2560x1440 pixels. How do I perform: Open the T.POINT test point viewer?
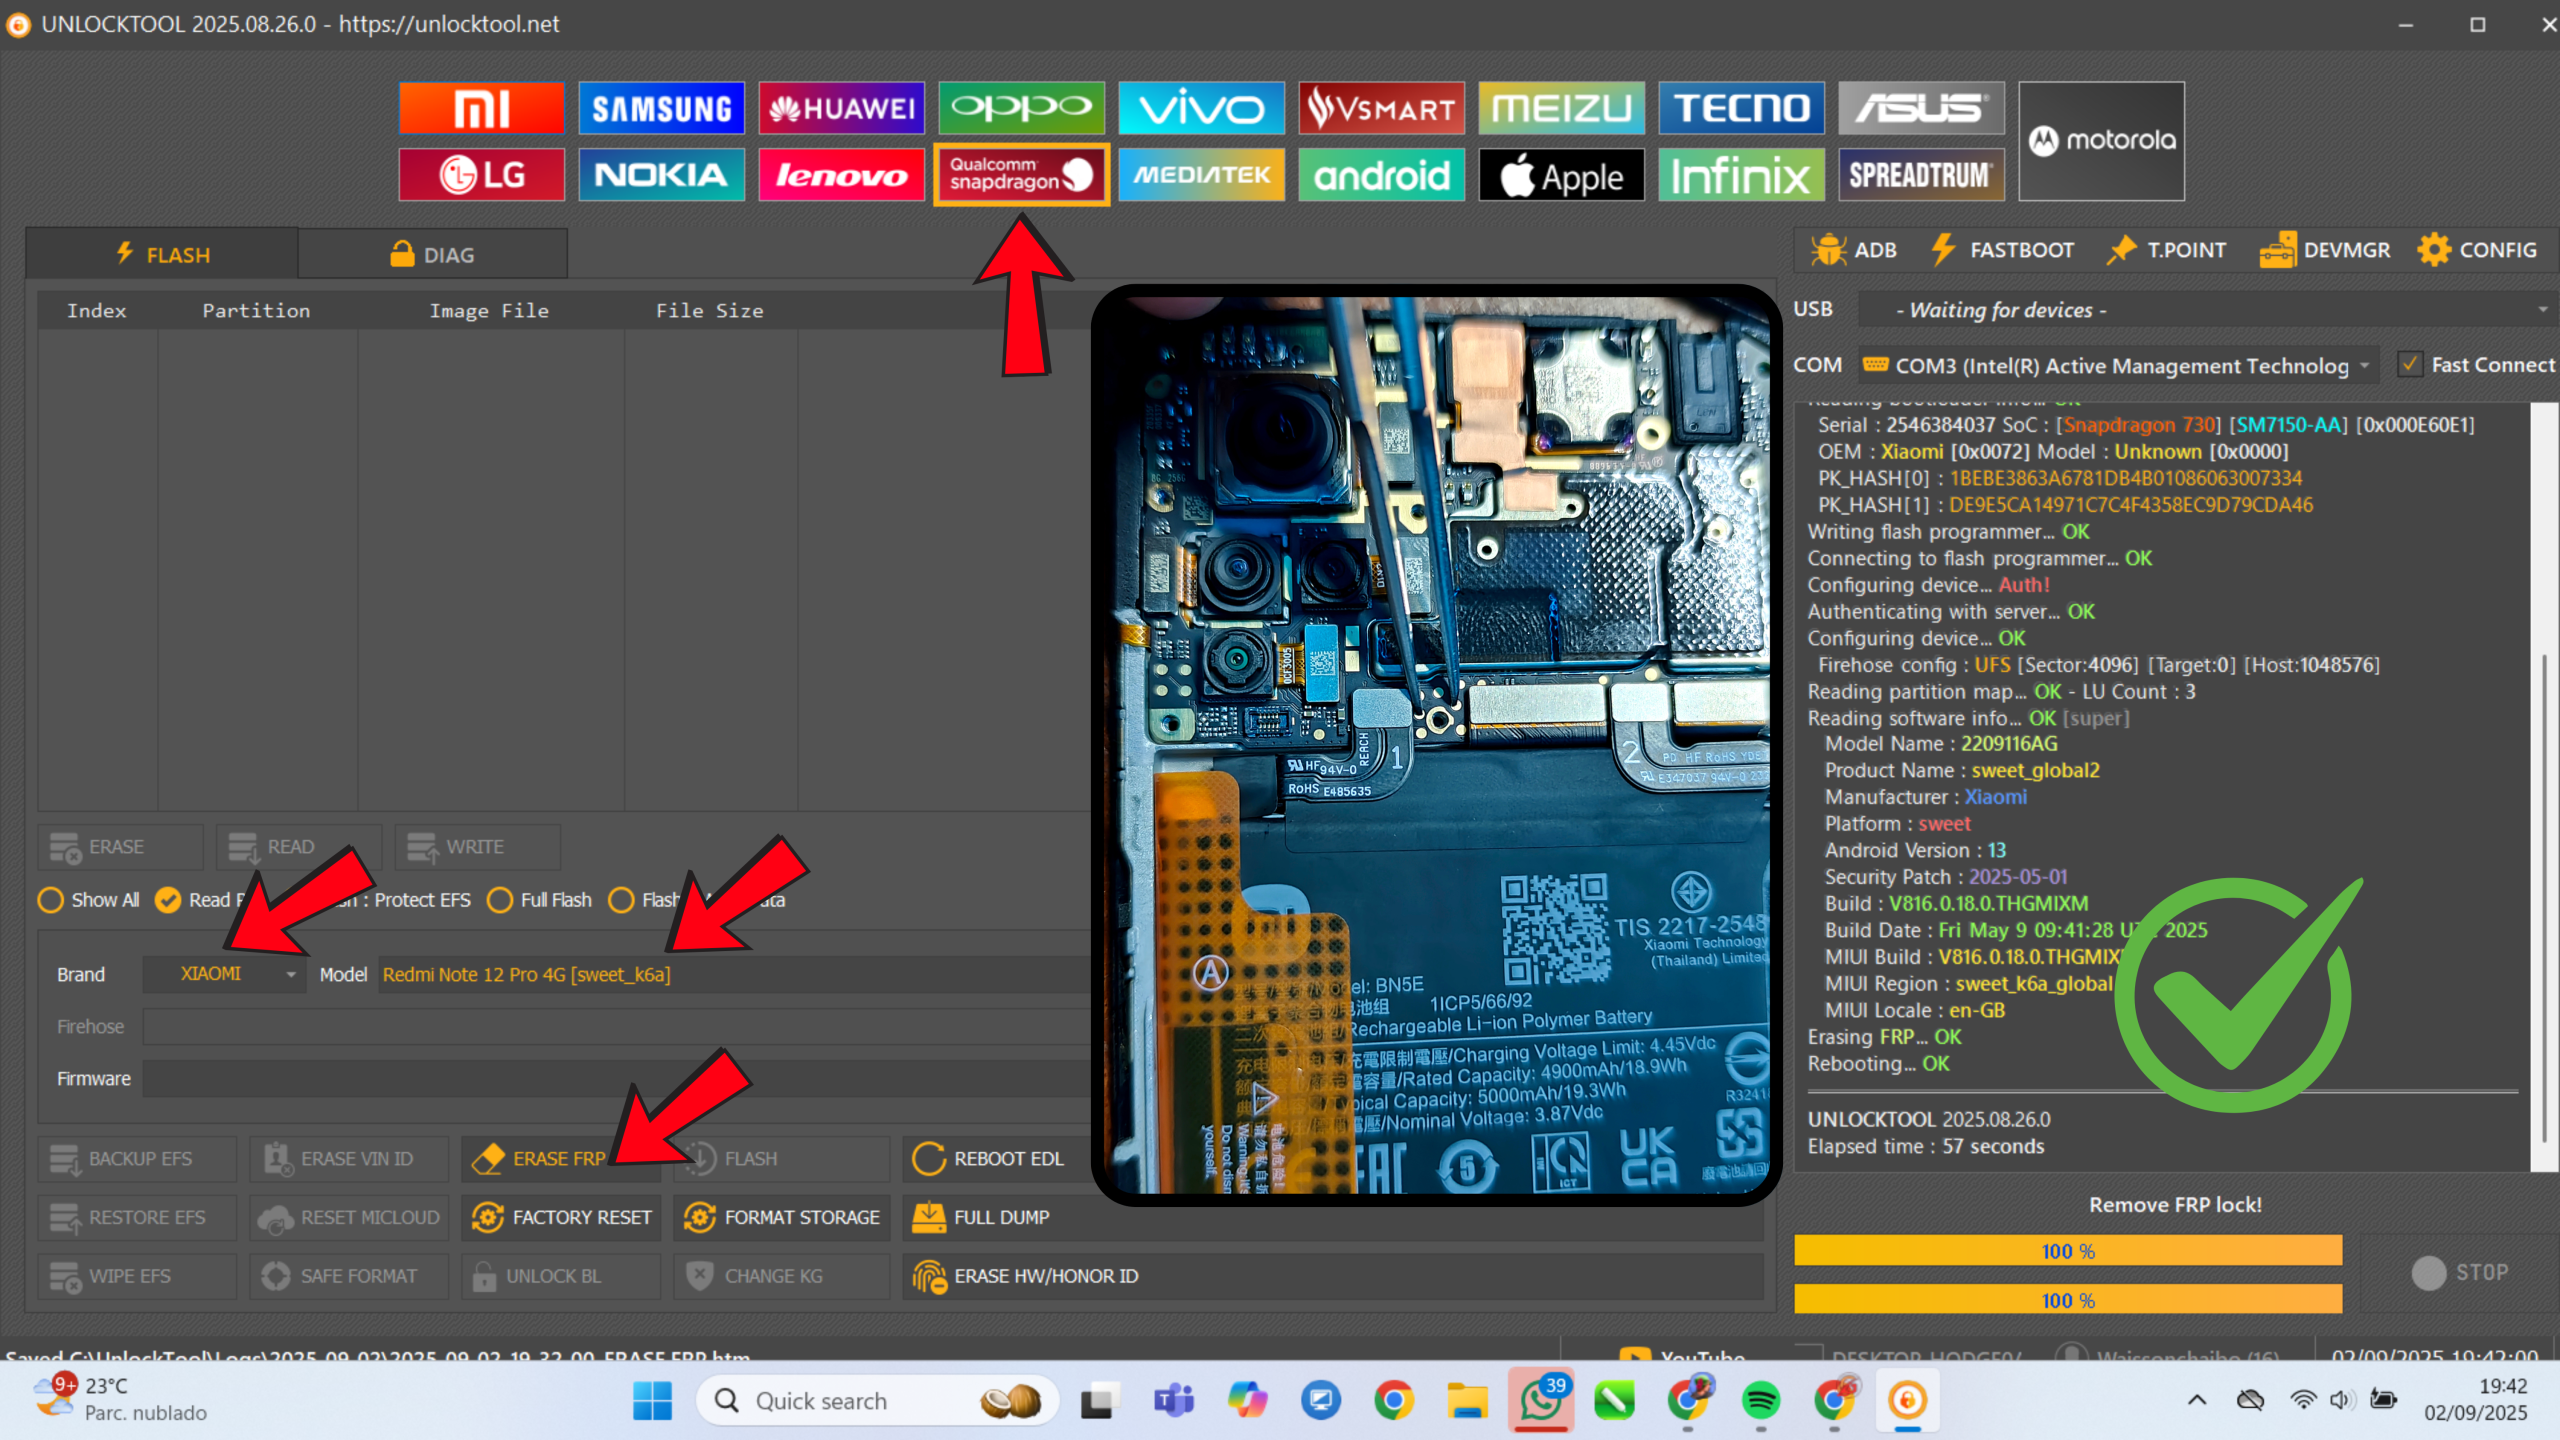[x=2166, y=250]
